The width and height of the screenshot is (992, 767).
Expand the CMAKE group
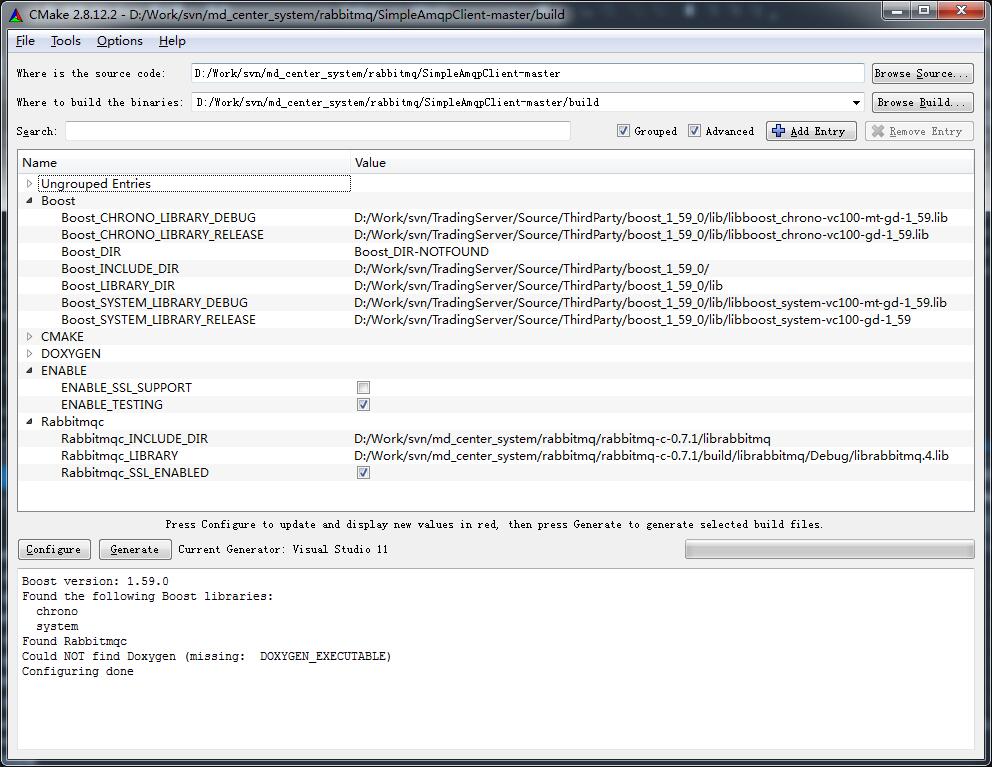click(29, 337)
